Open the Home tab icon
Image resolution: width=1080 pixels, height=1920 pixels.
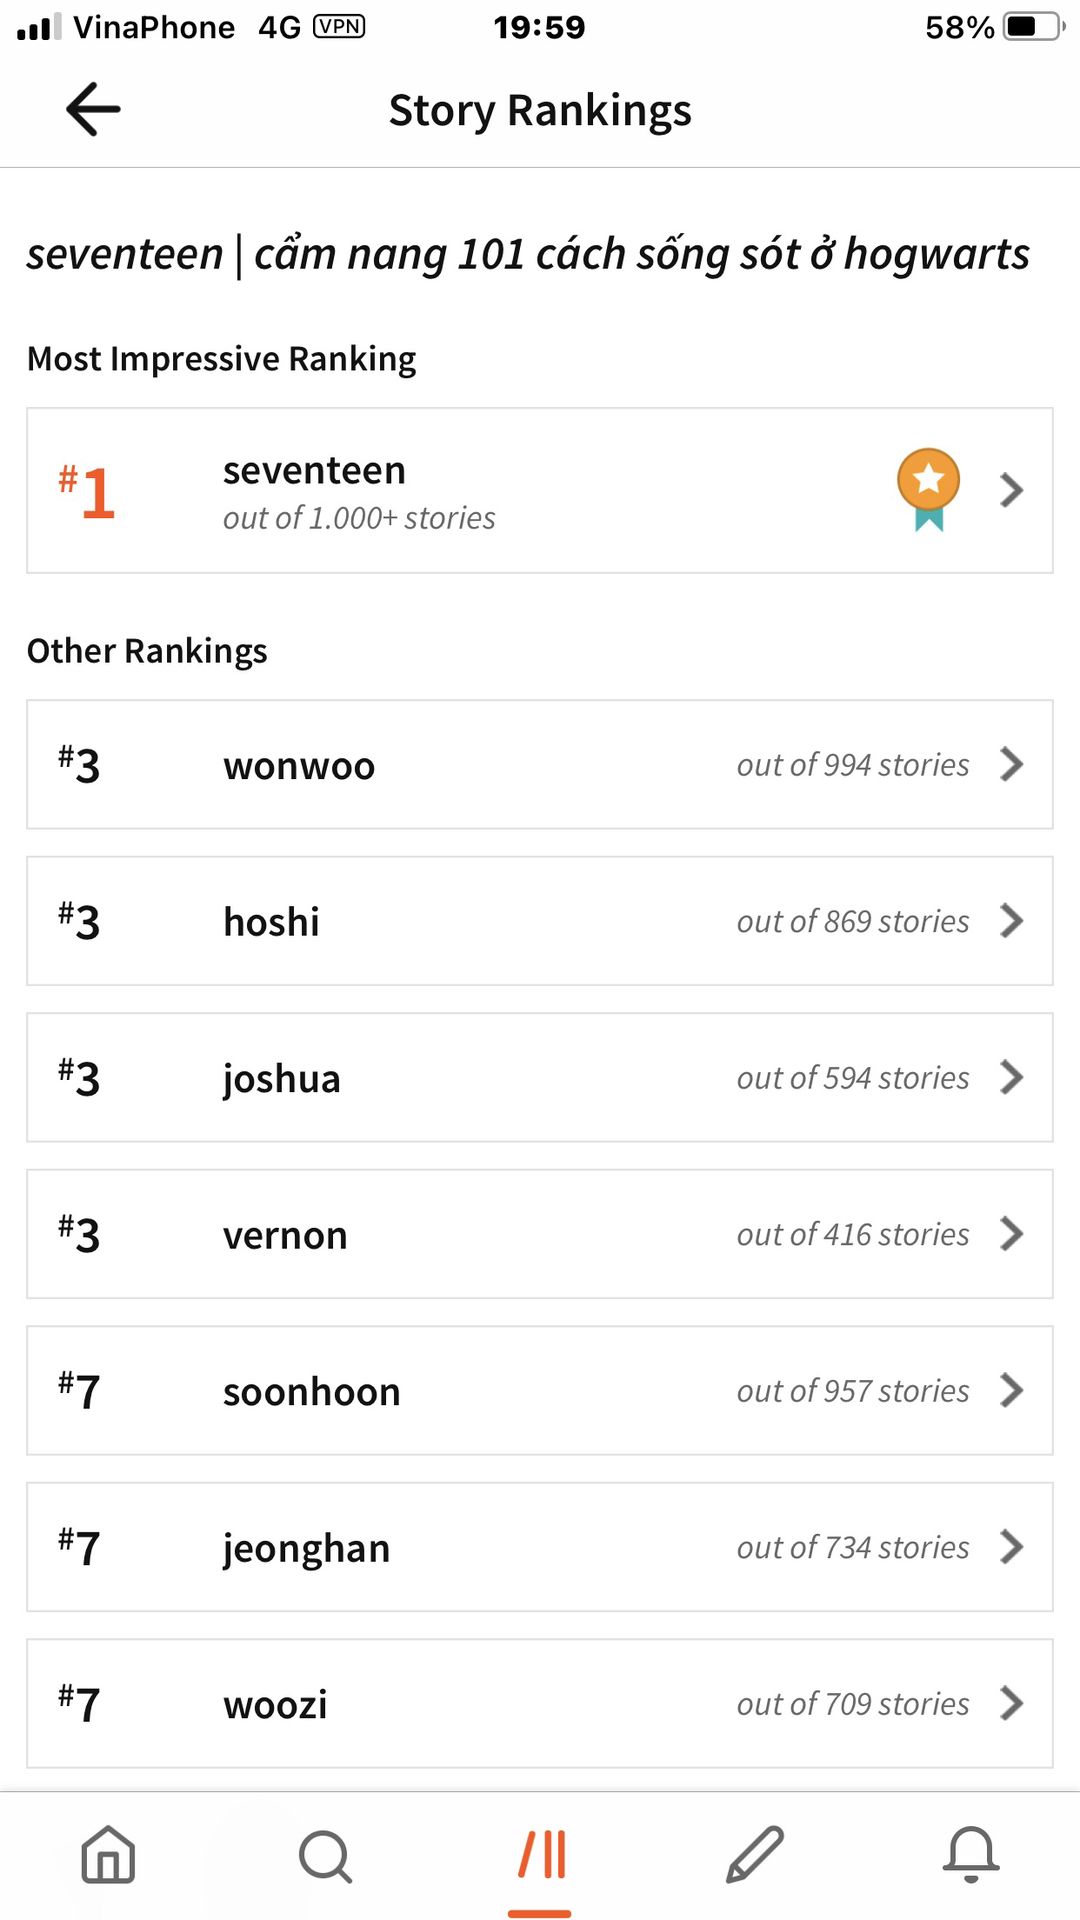coord(108,1855)
